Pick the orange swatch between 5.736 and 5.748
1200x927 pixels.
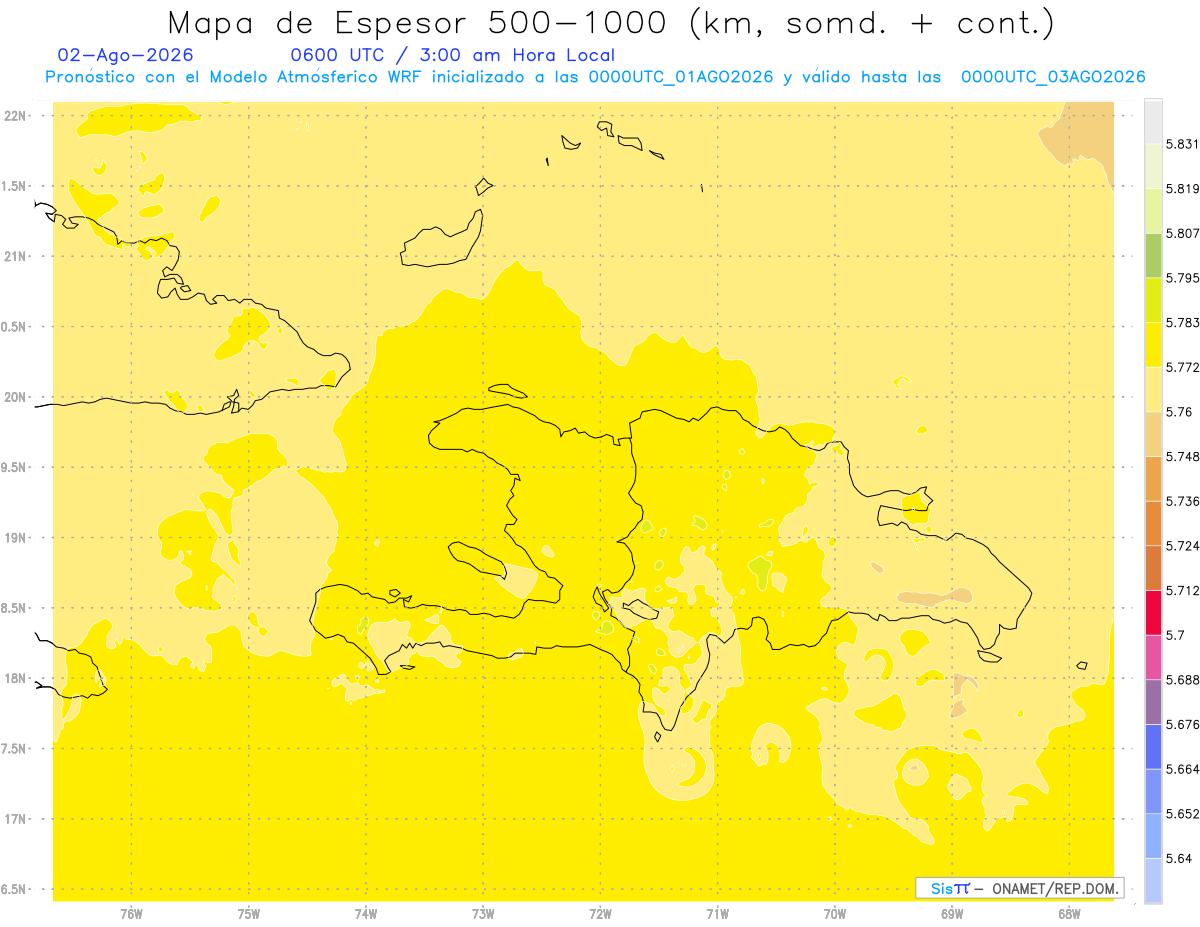1153,479
